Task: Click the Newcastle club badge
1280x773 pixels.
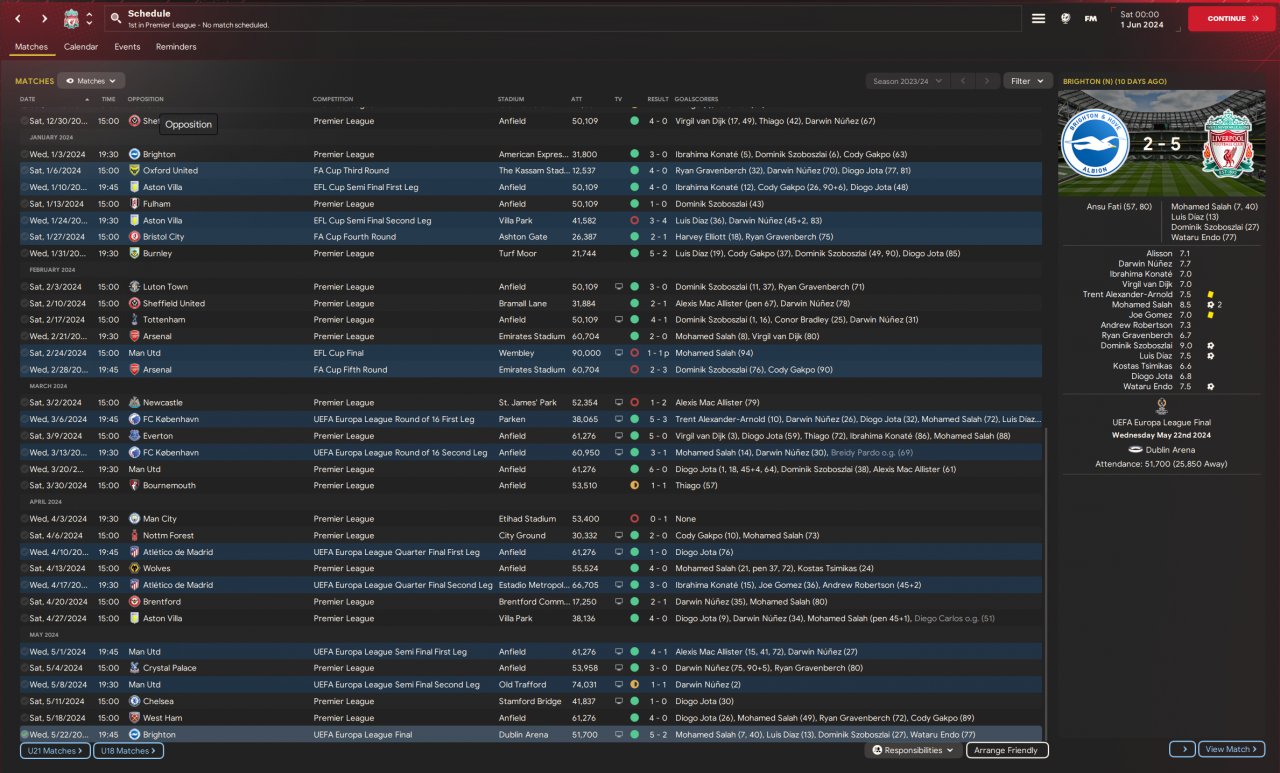Action: [134, 403]
